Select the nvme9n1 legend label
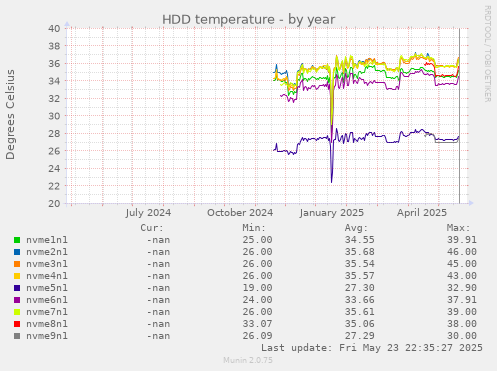The image size is (497, 371). coord(47,336)
